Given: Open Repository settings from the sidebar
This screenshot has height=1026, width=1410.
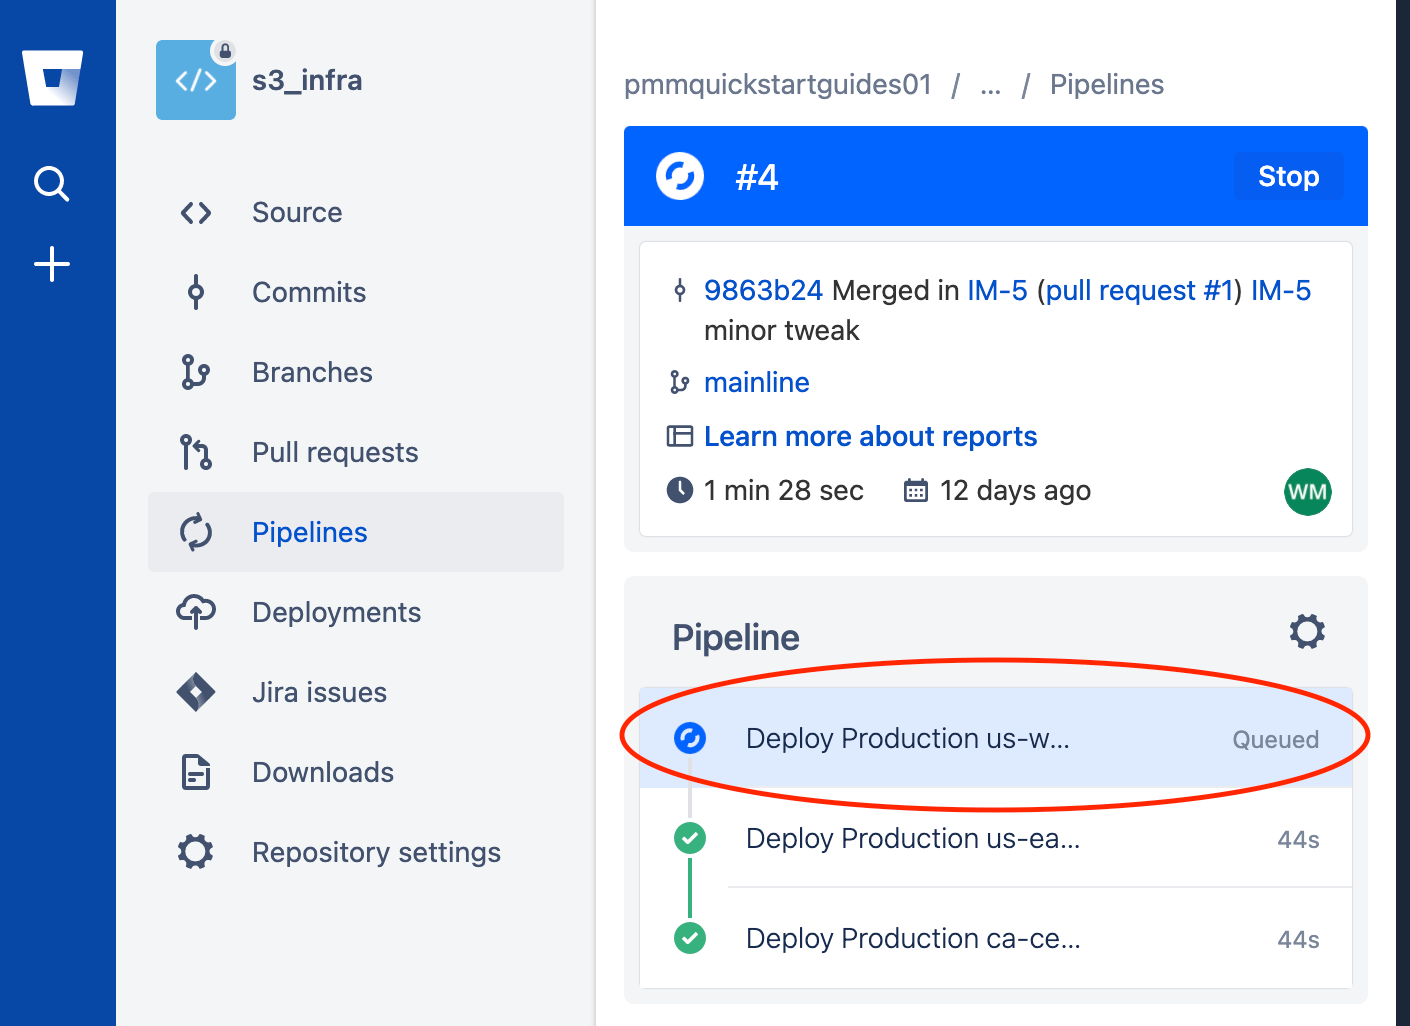Looking at the screenshot, I should click(196, 852).
